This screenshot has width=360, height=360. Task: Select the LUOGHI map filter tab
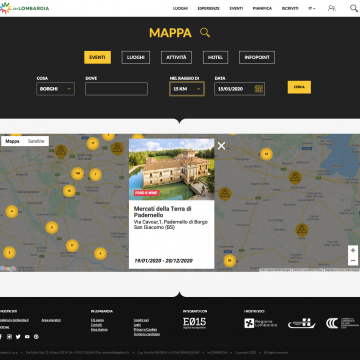(136, 57)
